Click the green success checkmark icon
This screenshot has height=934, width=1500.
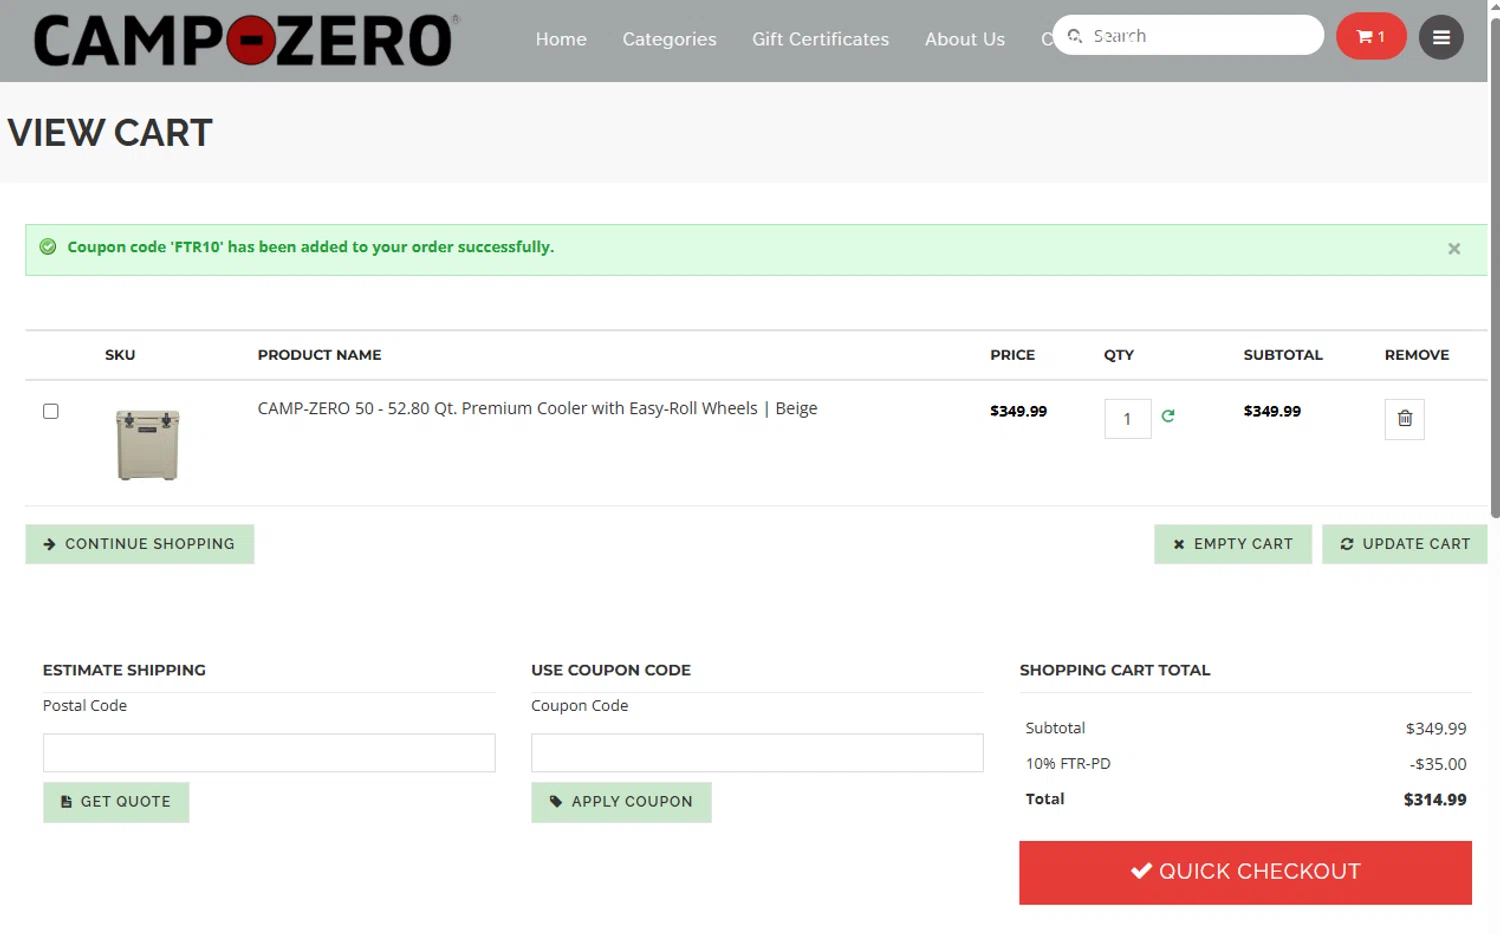click(x=47, y=247)
